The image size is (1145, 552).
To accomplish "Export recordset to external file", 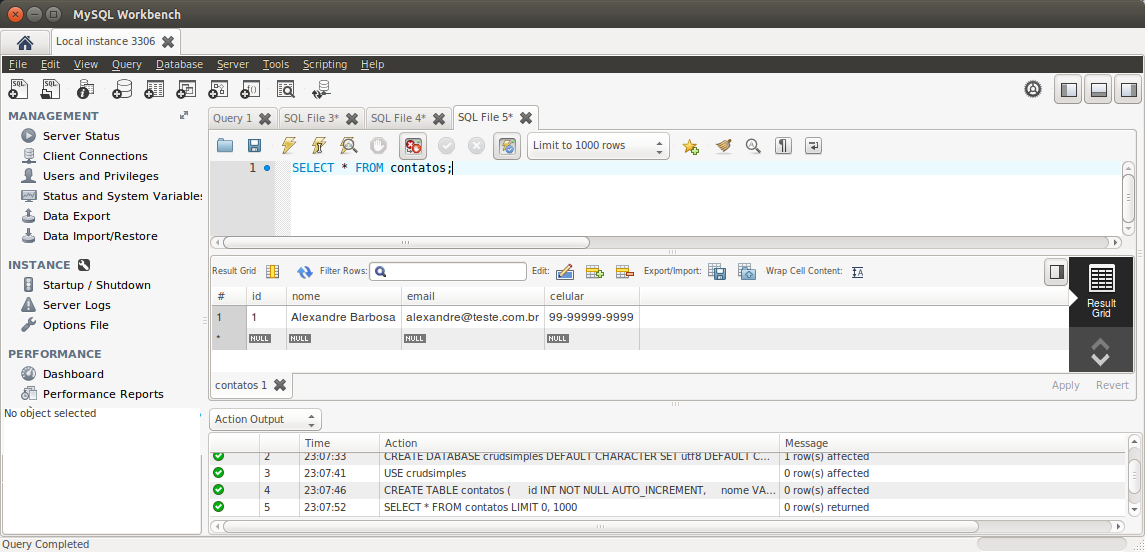I will pos(717,272).
